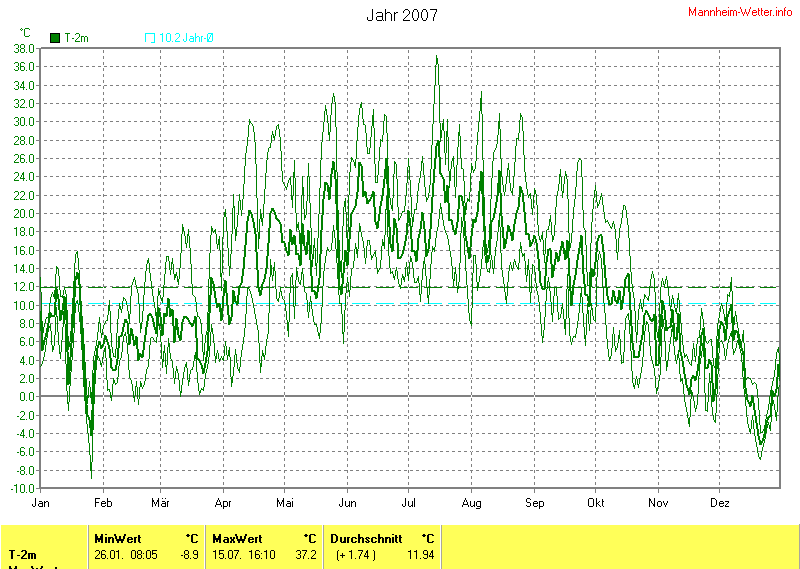Open the Mannheim-Wetter.info link
The image size is (800, 569).
[740, 11]
